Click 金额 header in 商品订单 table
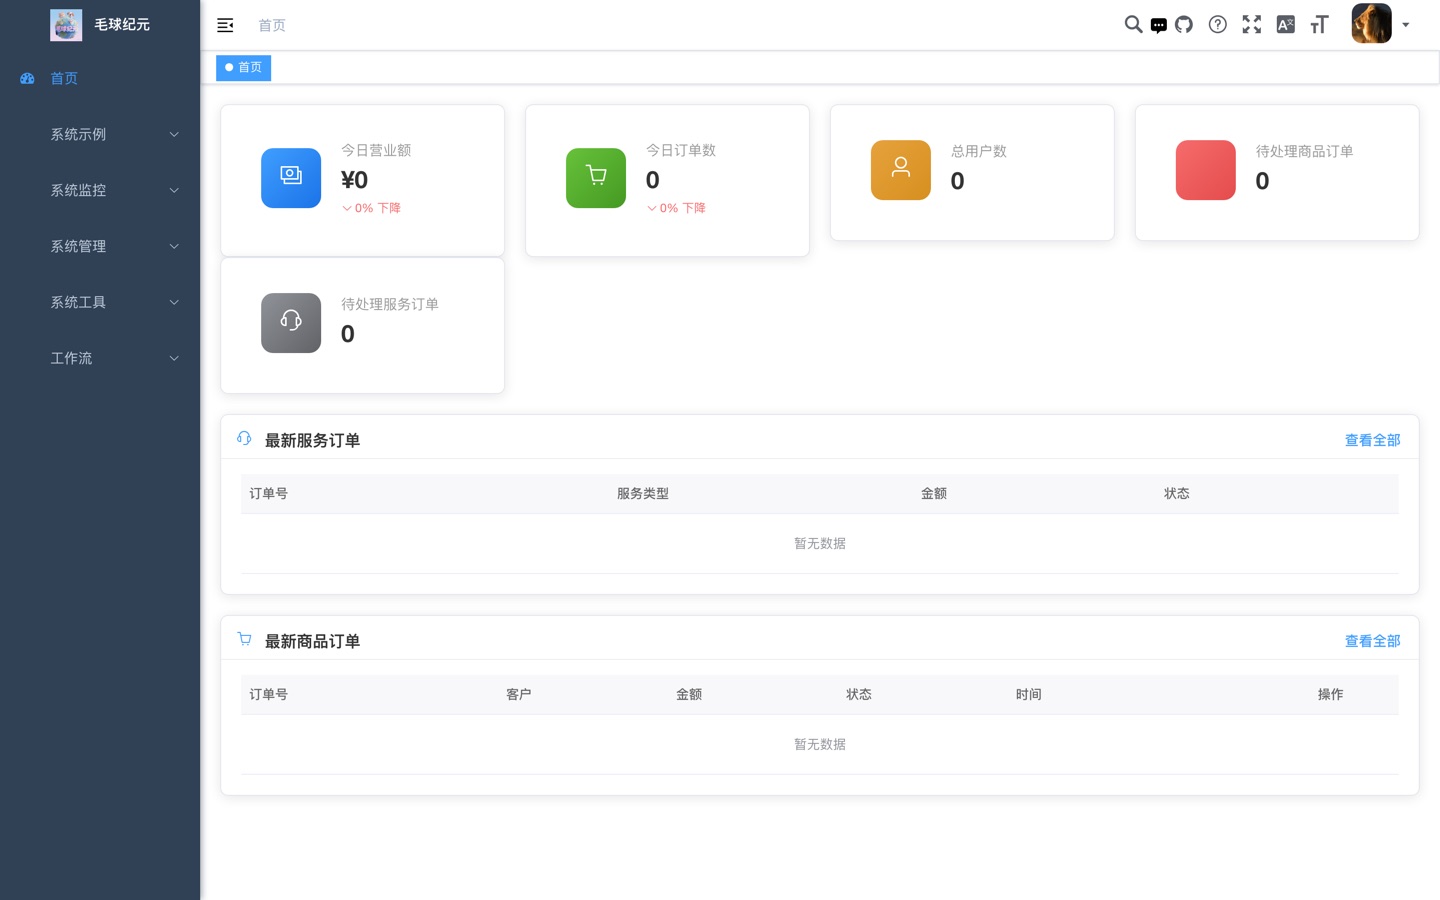 coord(689,694)
